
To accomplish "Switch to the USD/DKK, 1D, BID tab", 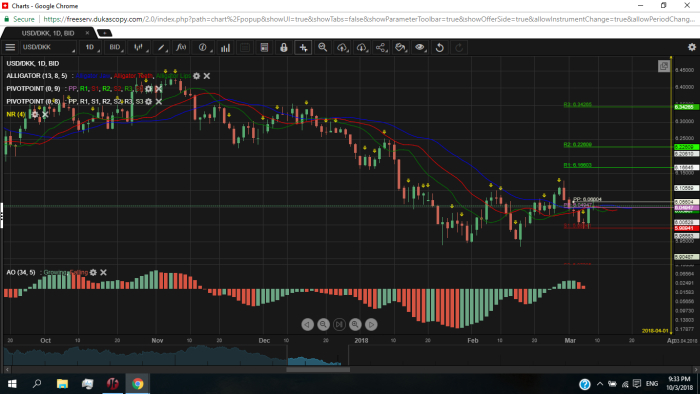I will coord(48,33).
